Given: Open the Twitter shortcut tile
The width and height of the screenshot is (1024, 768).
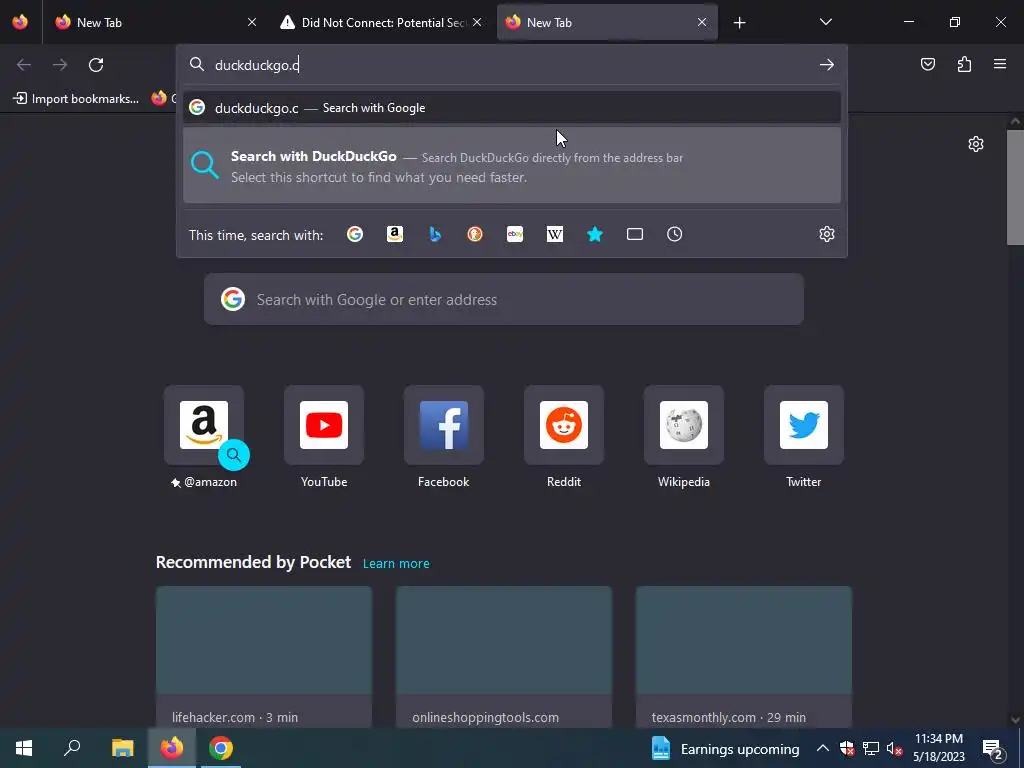Looking at the screenshot, I should (804, 425).
